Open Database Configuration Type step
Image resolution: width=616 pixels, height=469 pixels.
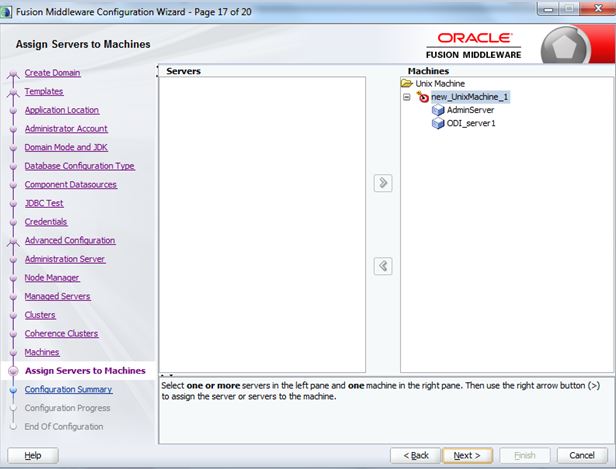(79, 166)
